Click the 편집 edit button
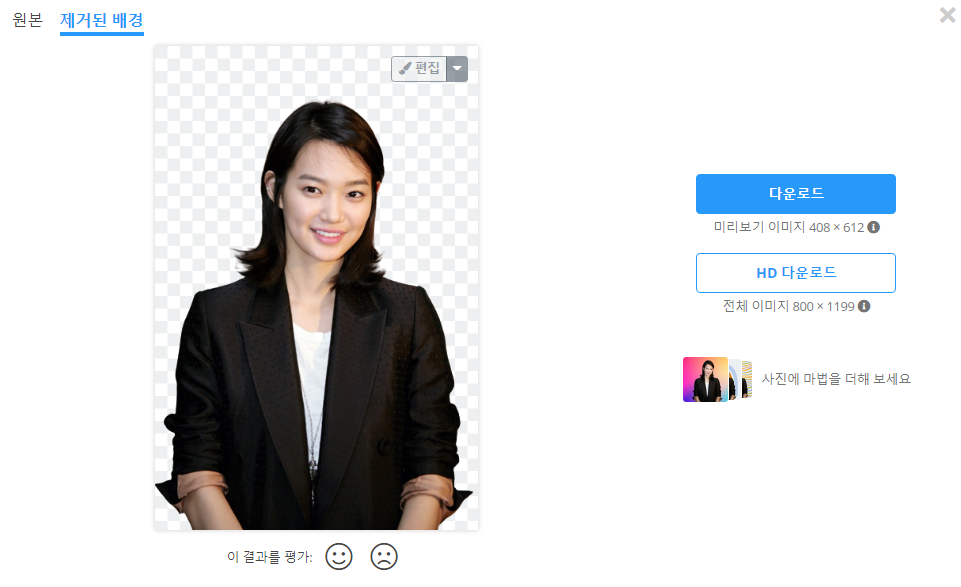 (x=419, y=69)
